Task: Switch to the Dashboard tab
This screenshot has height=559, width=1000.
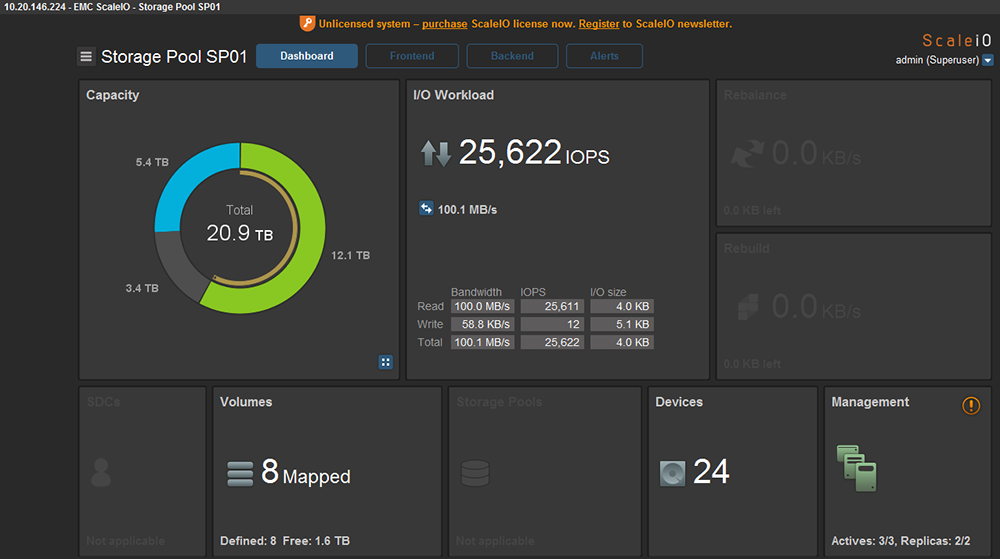Action: 307,56
